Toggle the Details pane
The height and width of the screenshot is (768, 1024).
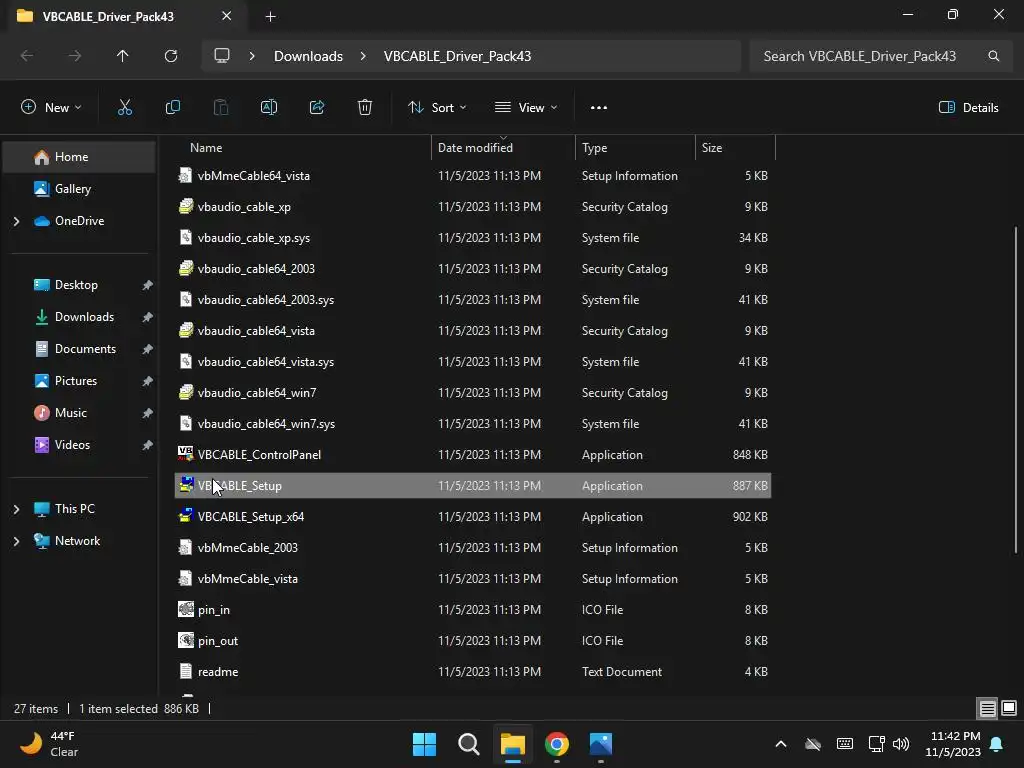(968, 108)
